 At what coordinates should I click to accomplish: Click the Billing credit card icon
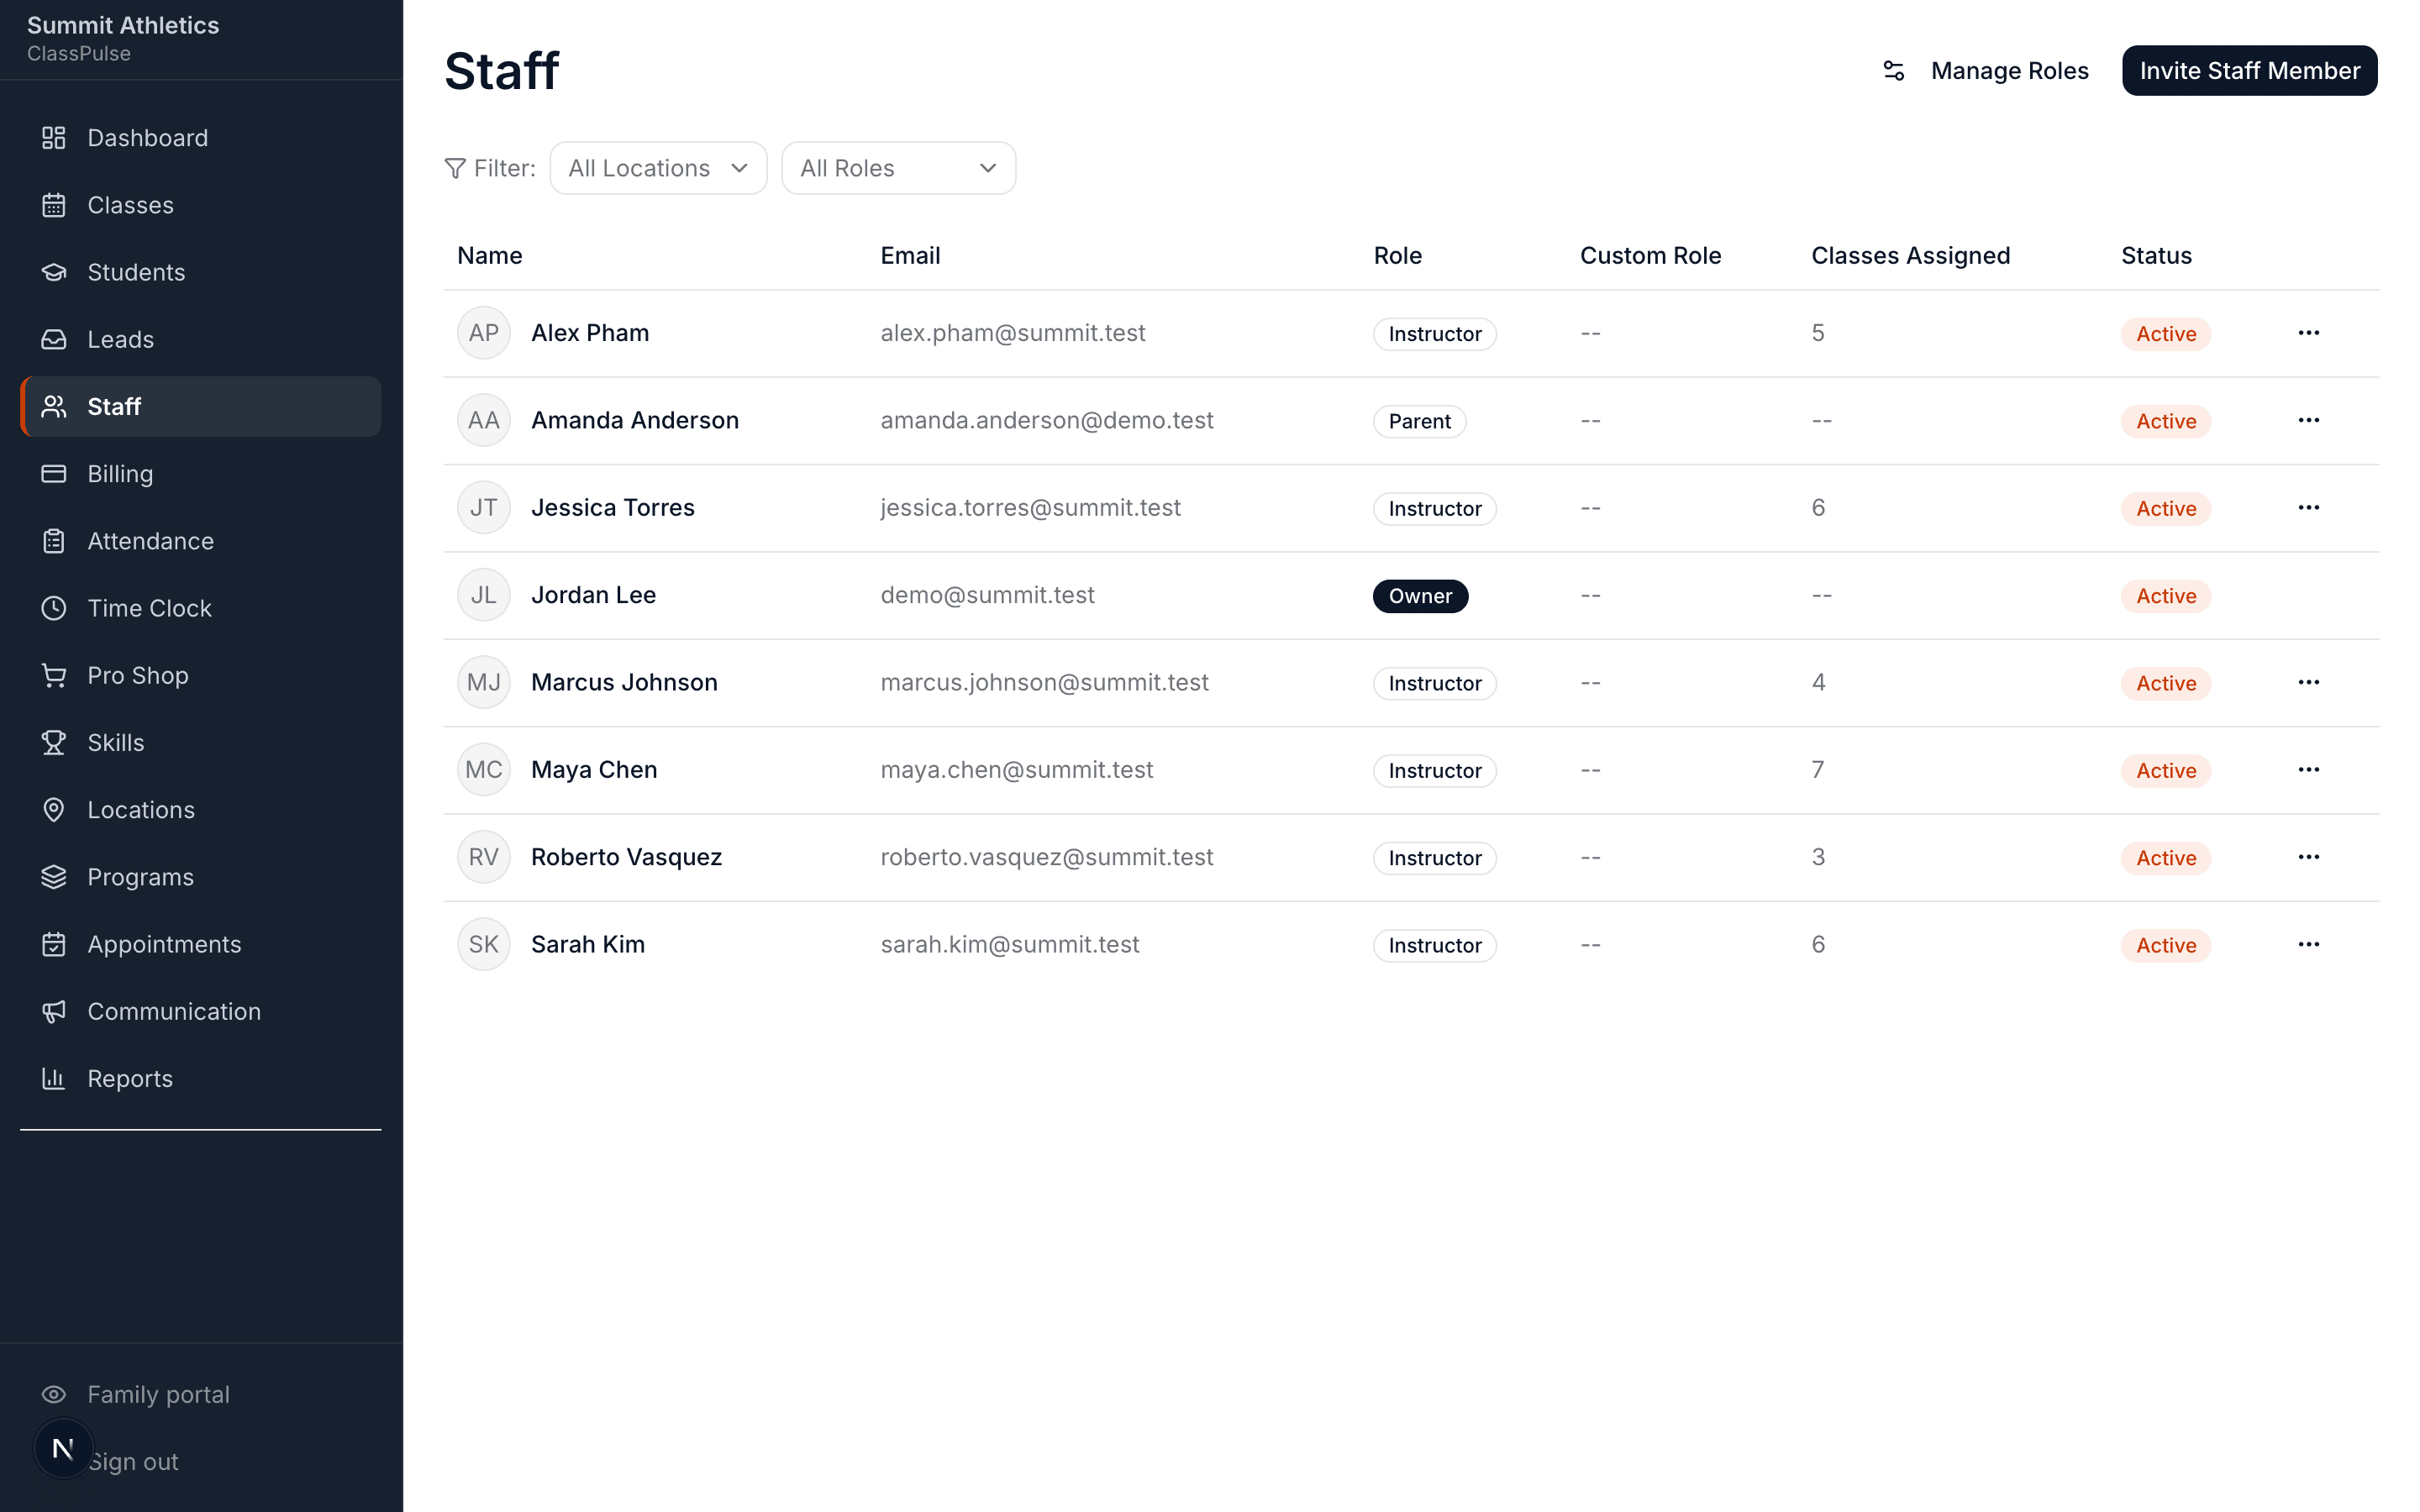click(54, 473)
